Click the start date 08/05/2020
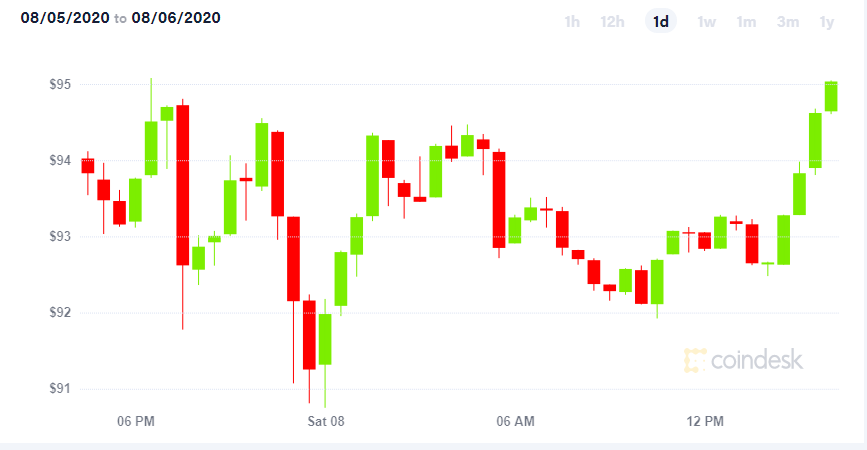This screenshot has width=867, height=450. click(x=65, y=18)
